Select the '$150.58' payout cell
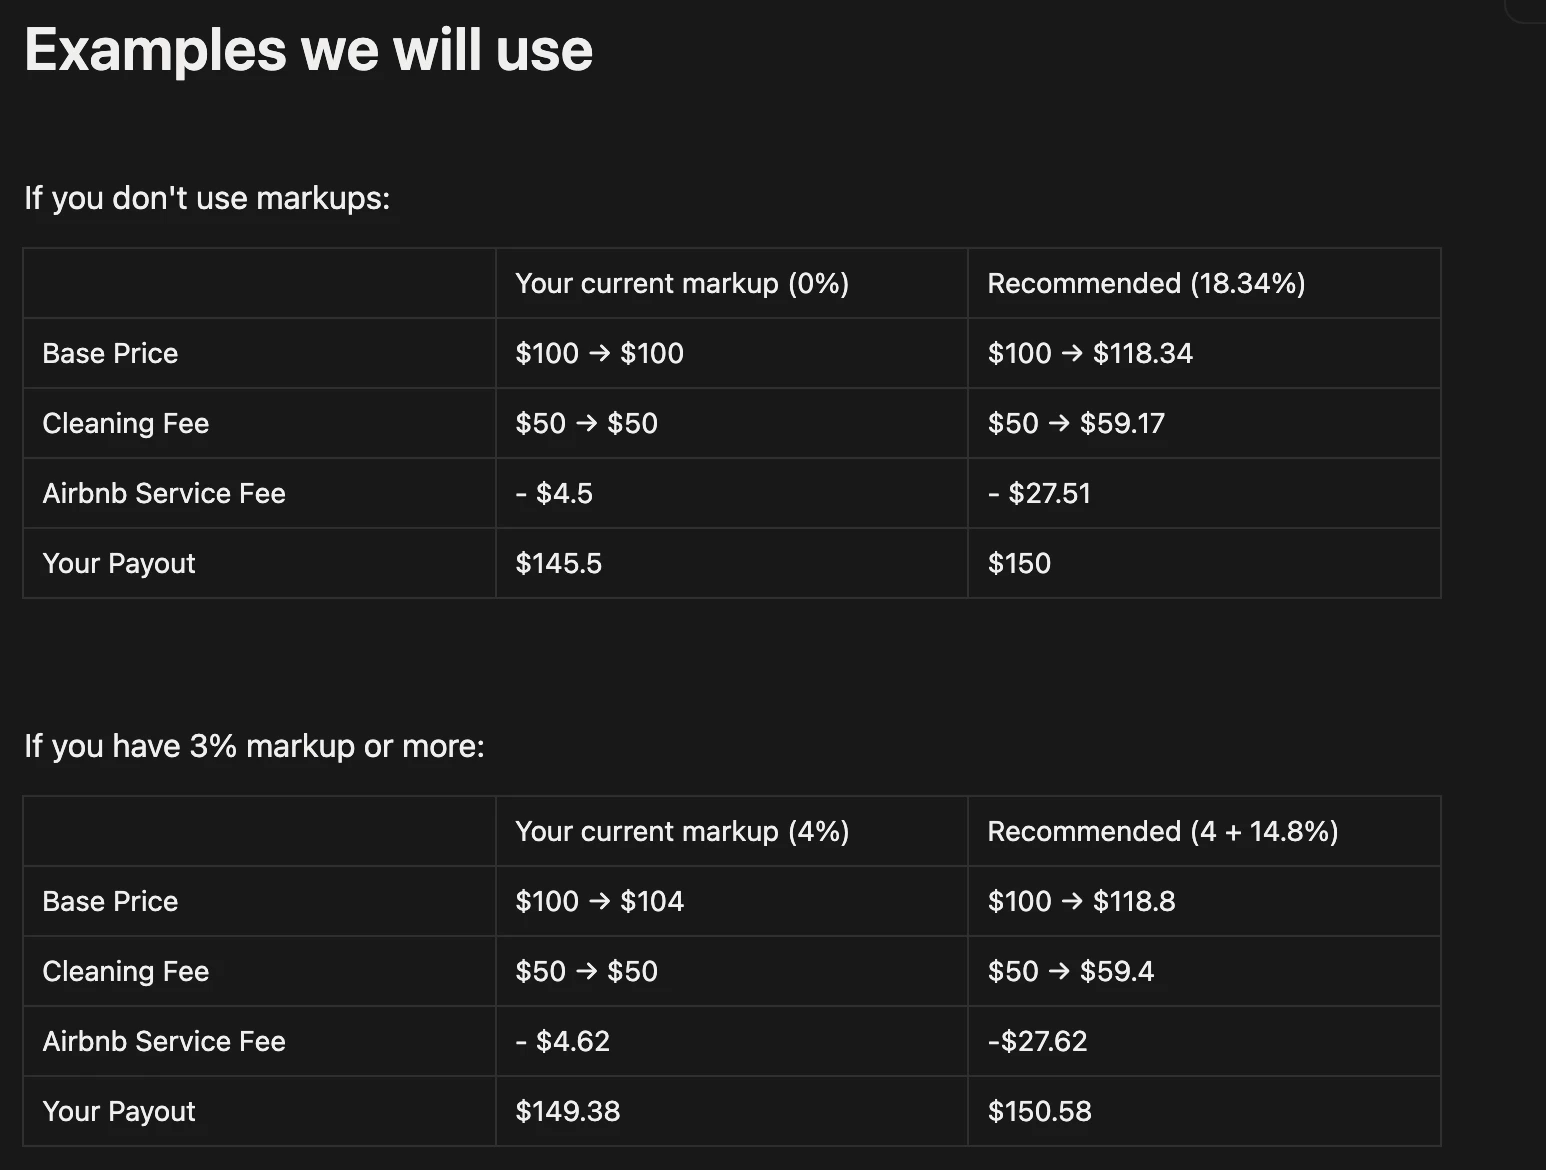This screenshot has width=1546, height=1170. pyautogui.click(x=1039, y=1112)
